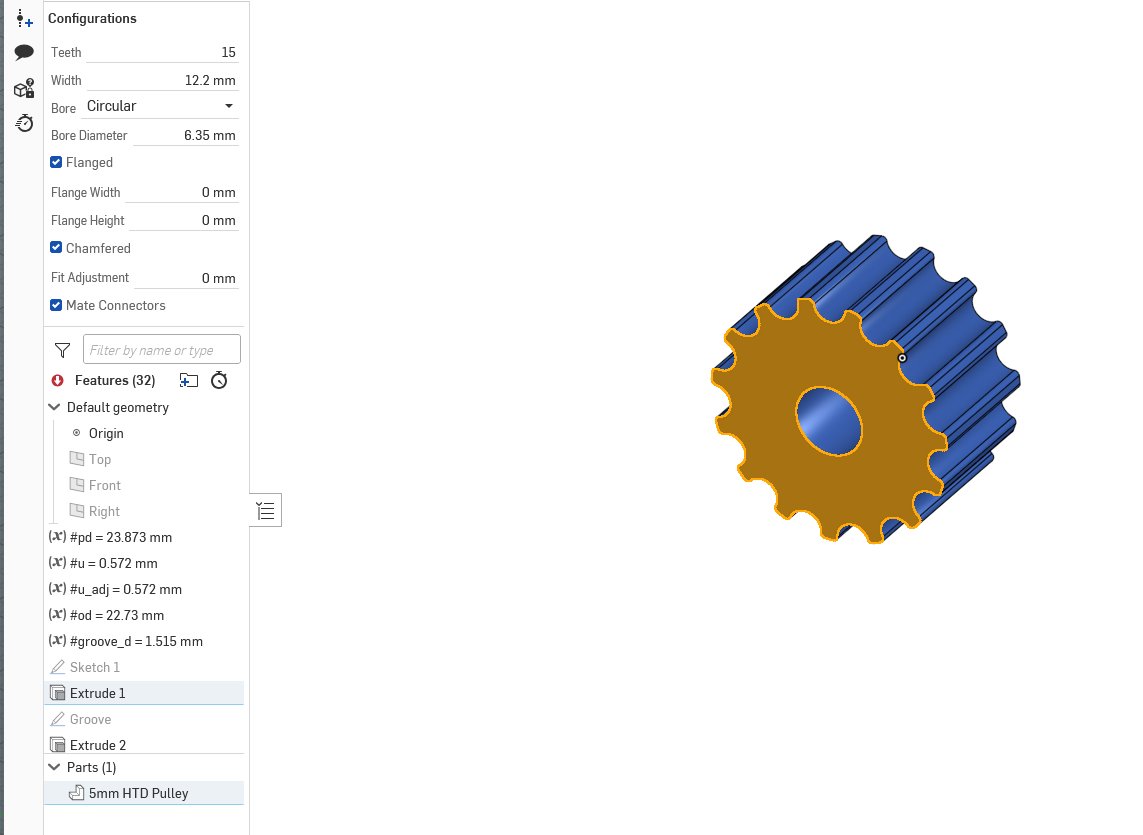Screen dimensions: 1143x835
Task: Click the Width value field
Action: pos(163,80)
